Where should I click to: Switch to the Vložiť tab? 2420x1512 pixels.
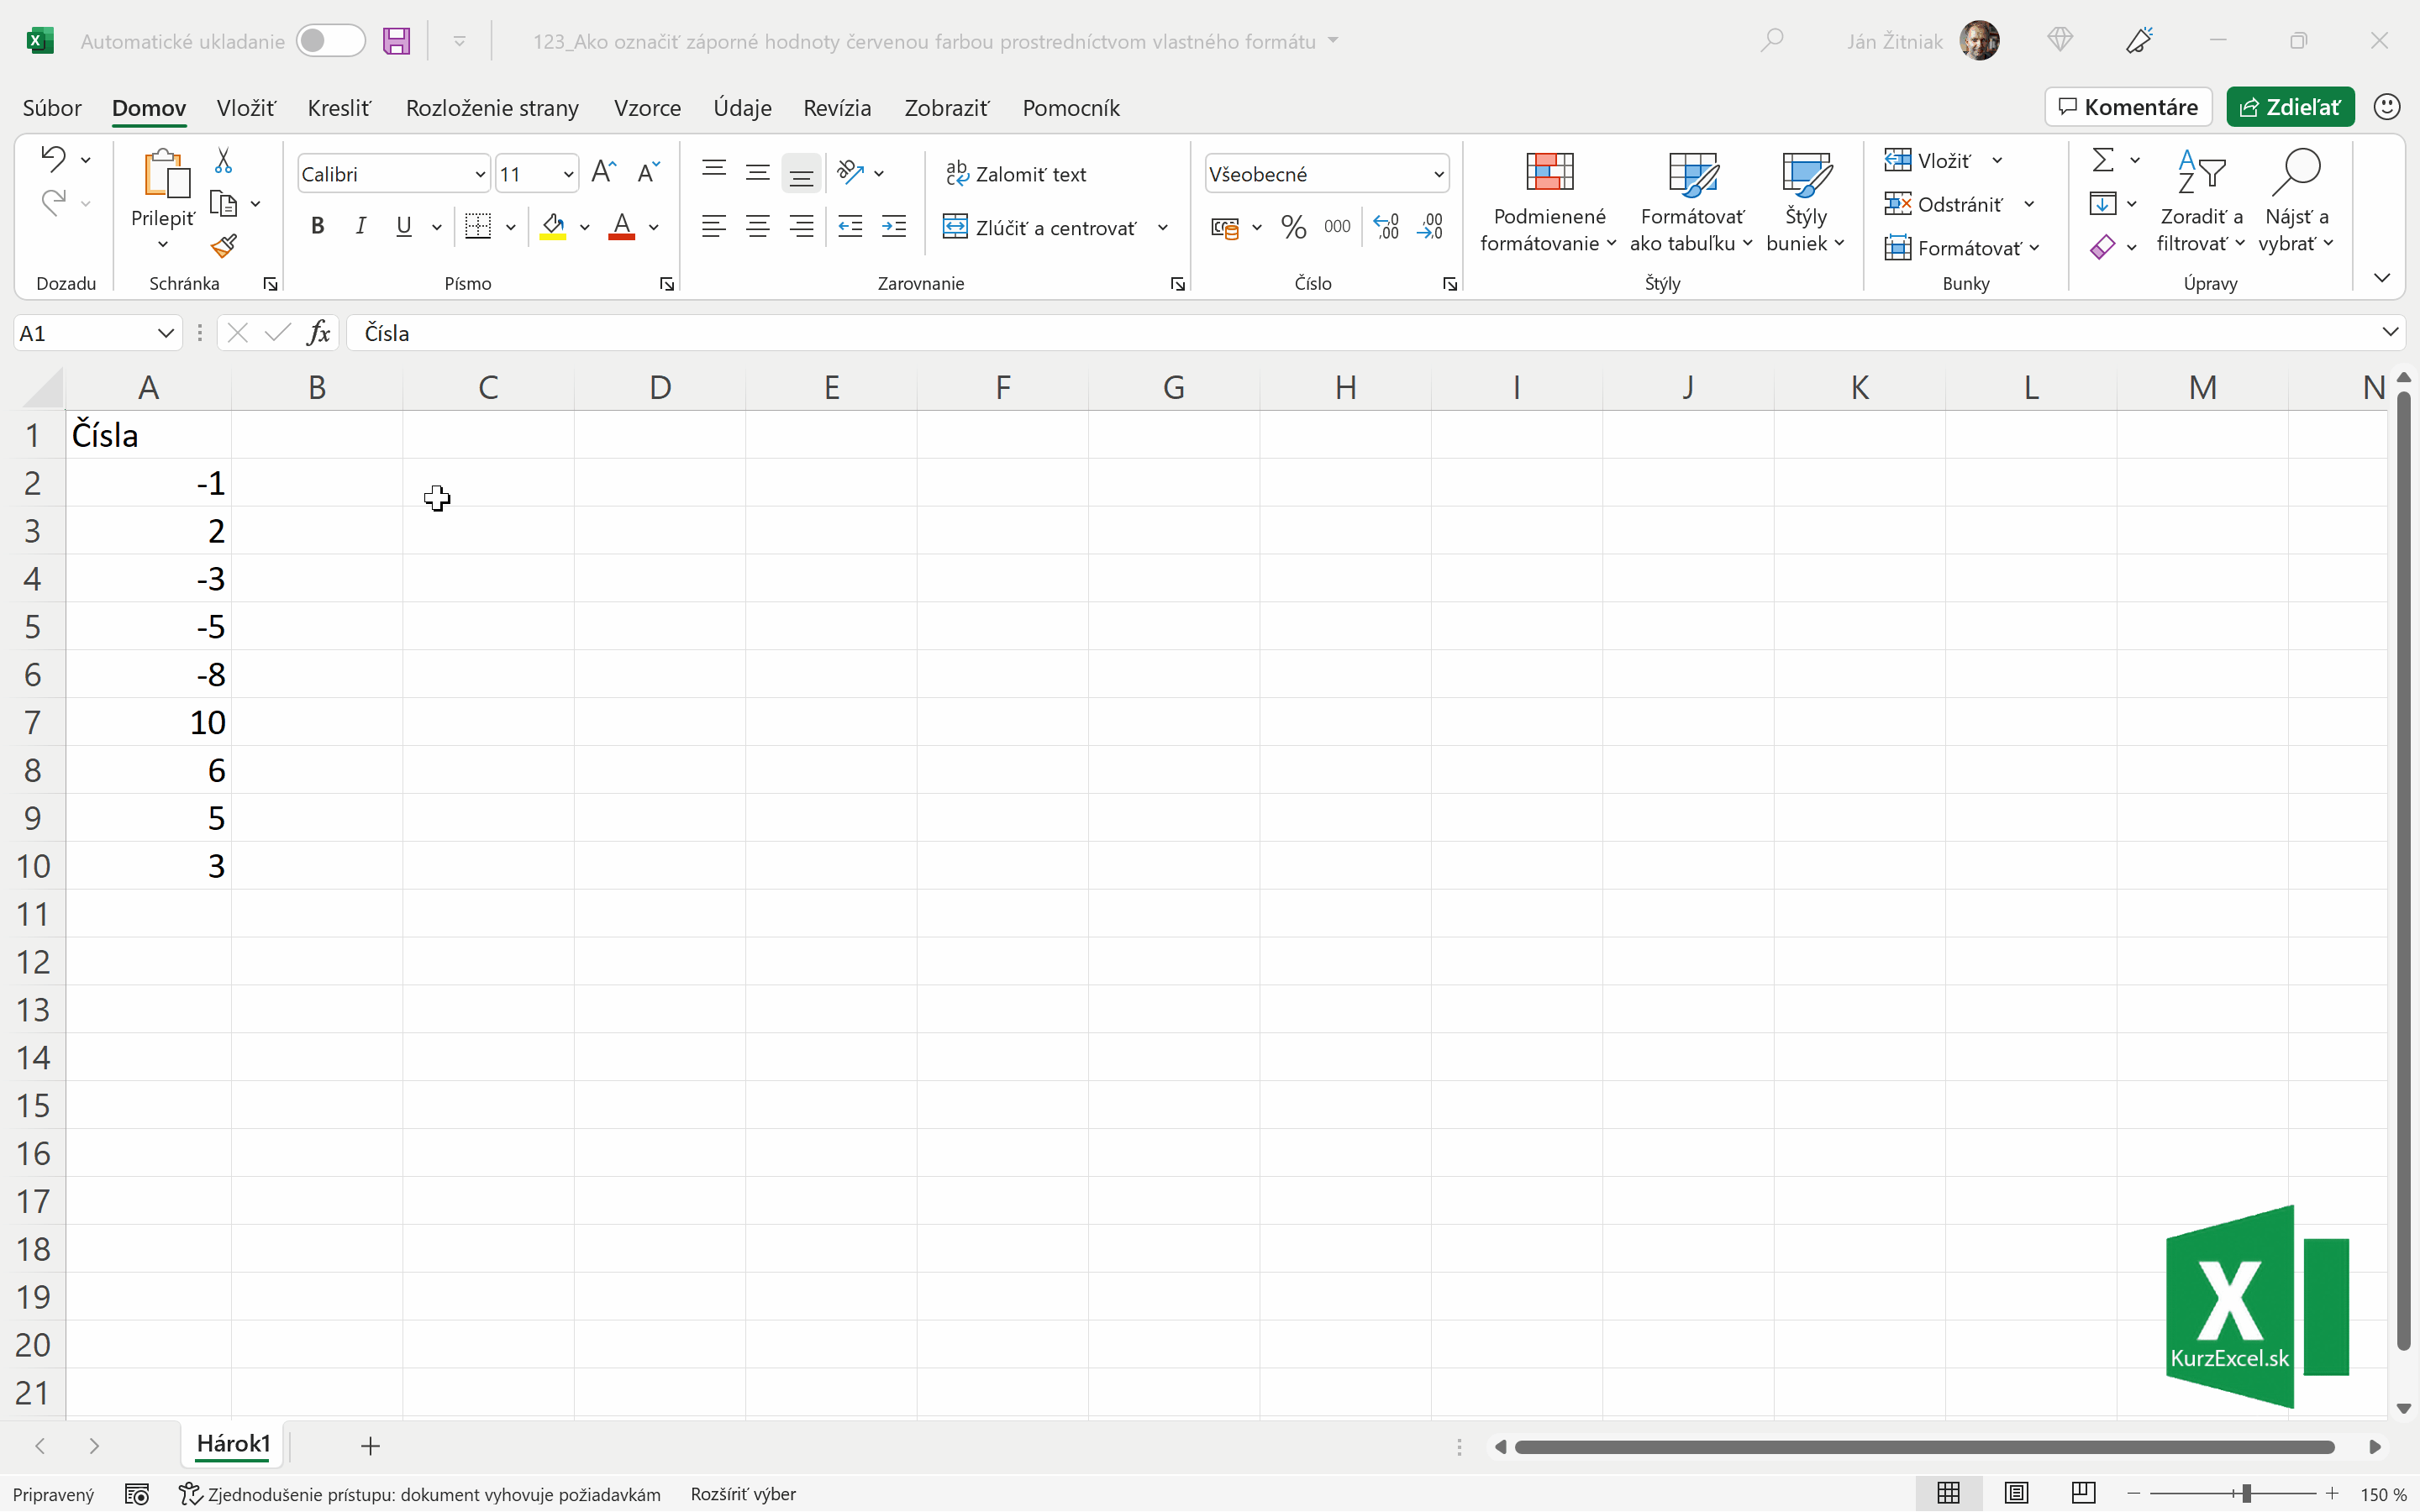246,108
